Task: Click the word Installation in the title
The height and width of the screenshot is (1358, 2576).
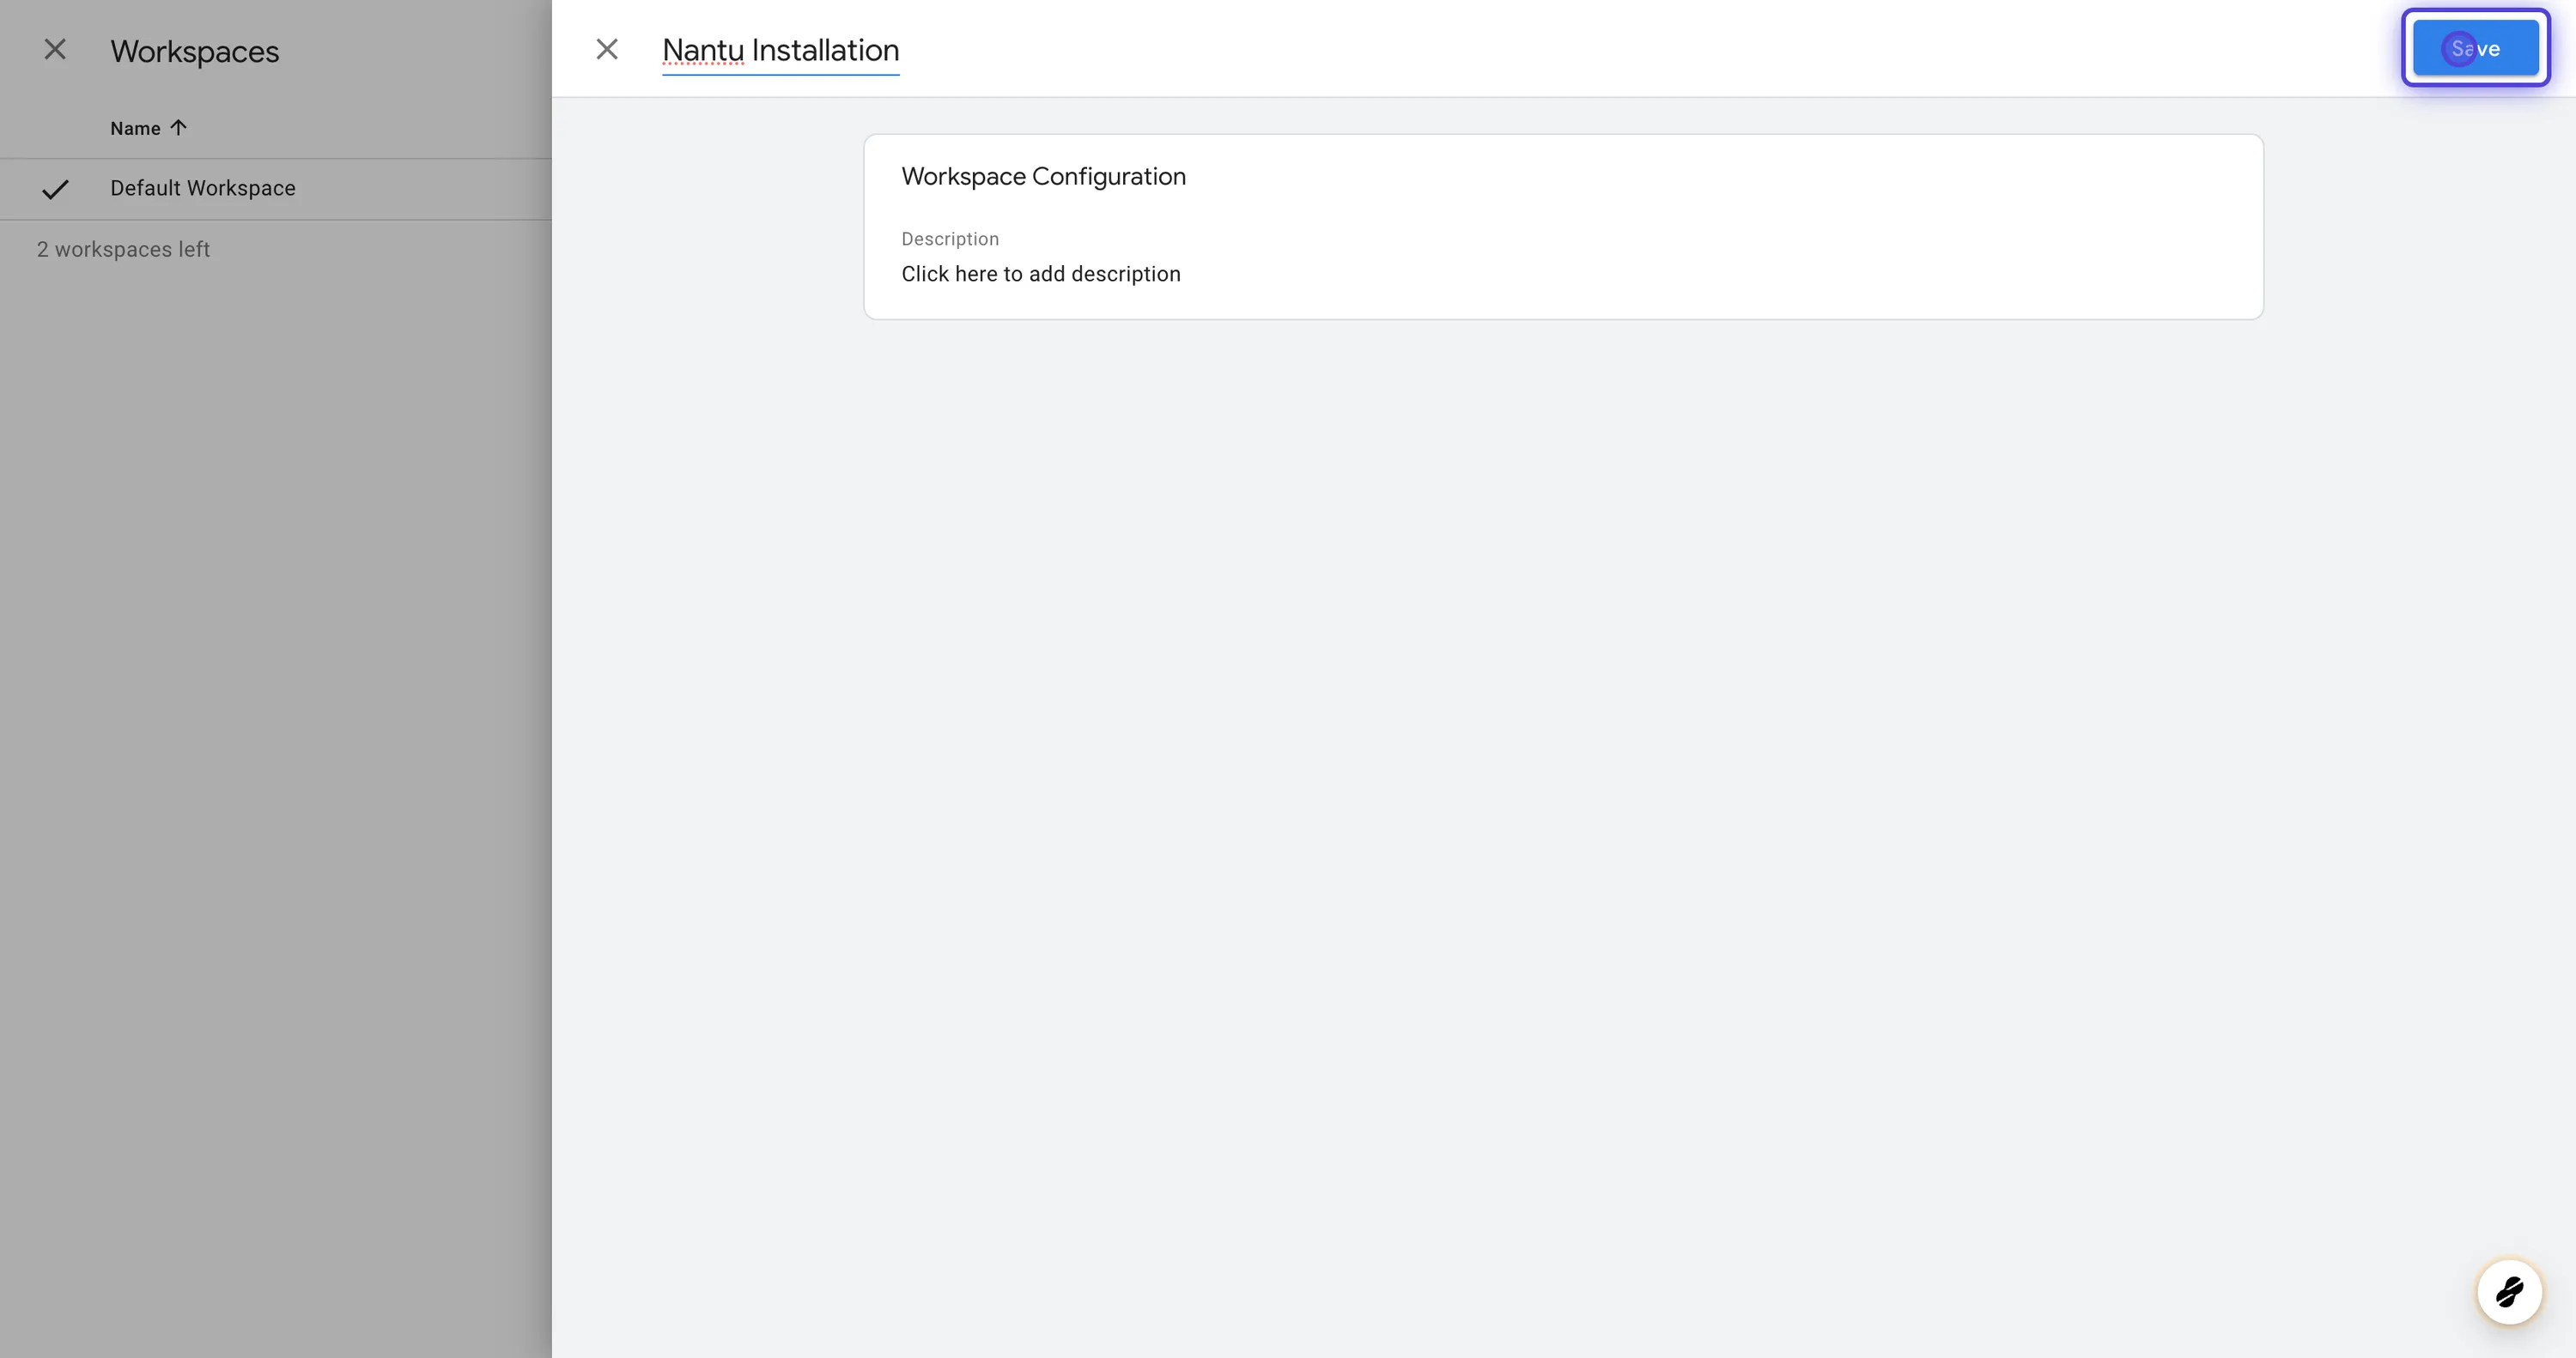Action: (x=825, y=50)
